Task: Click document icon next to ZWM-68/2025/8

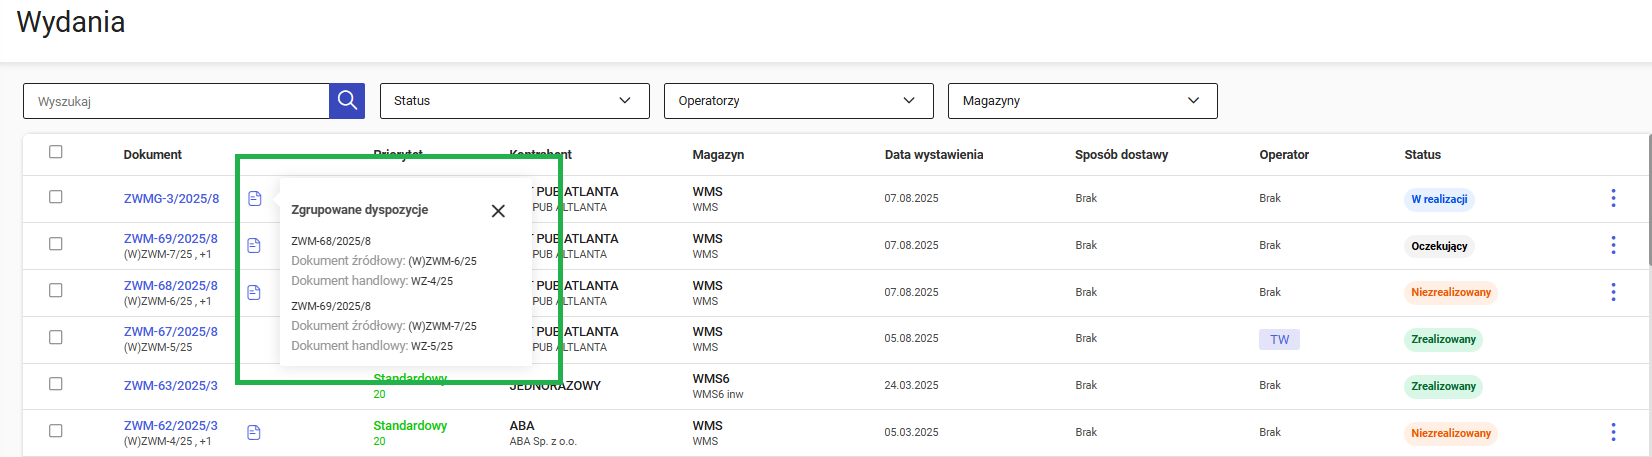Action: (254, 293)
